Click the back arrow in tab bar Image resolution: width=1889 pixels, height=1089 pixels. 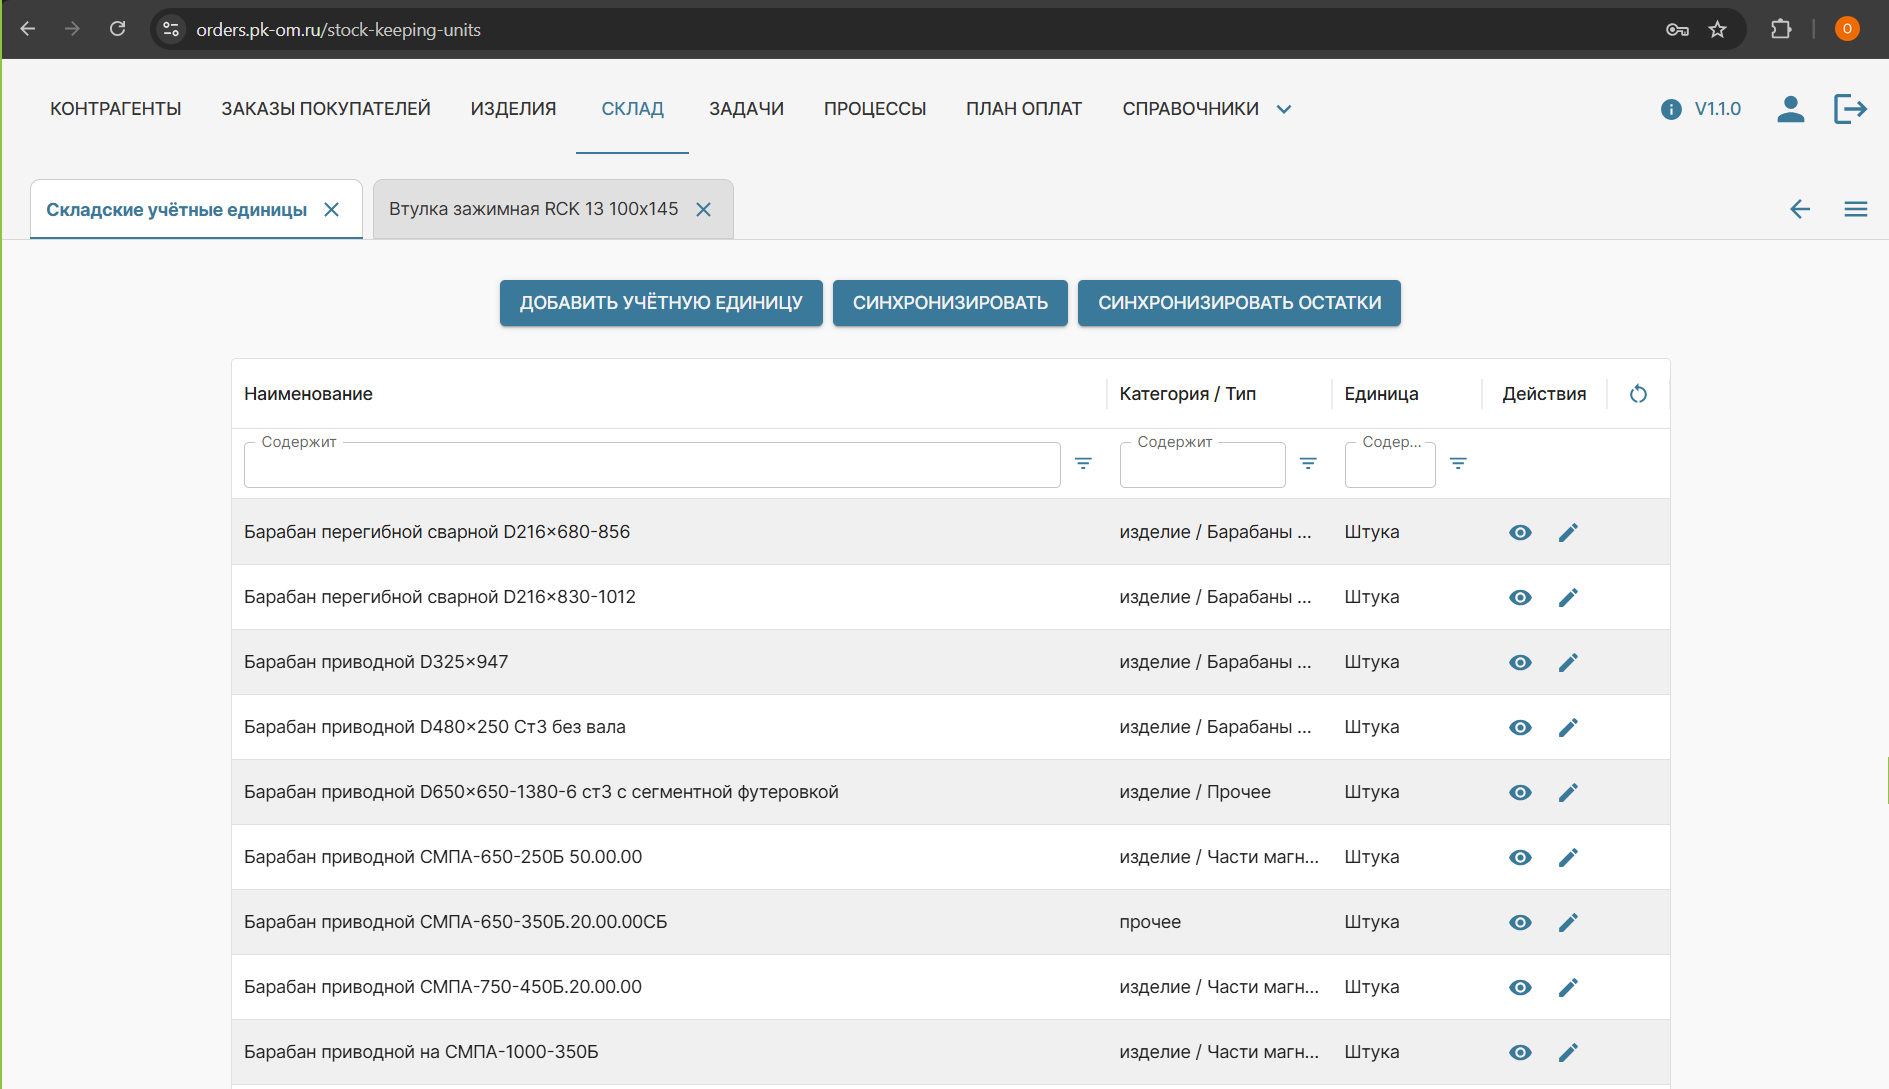click(1799, 209)
